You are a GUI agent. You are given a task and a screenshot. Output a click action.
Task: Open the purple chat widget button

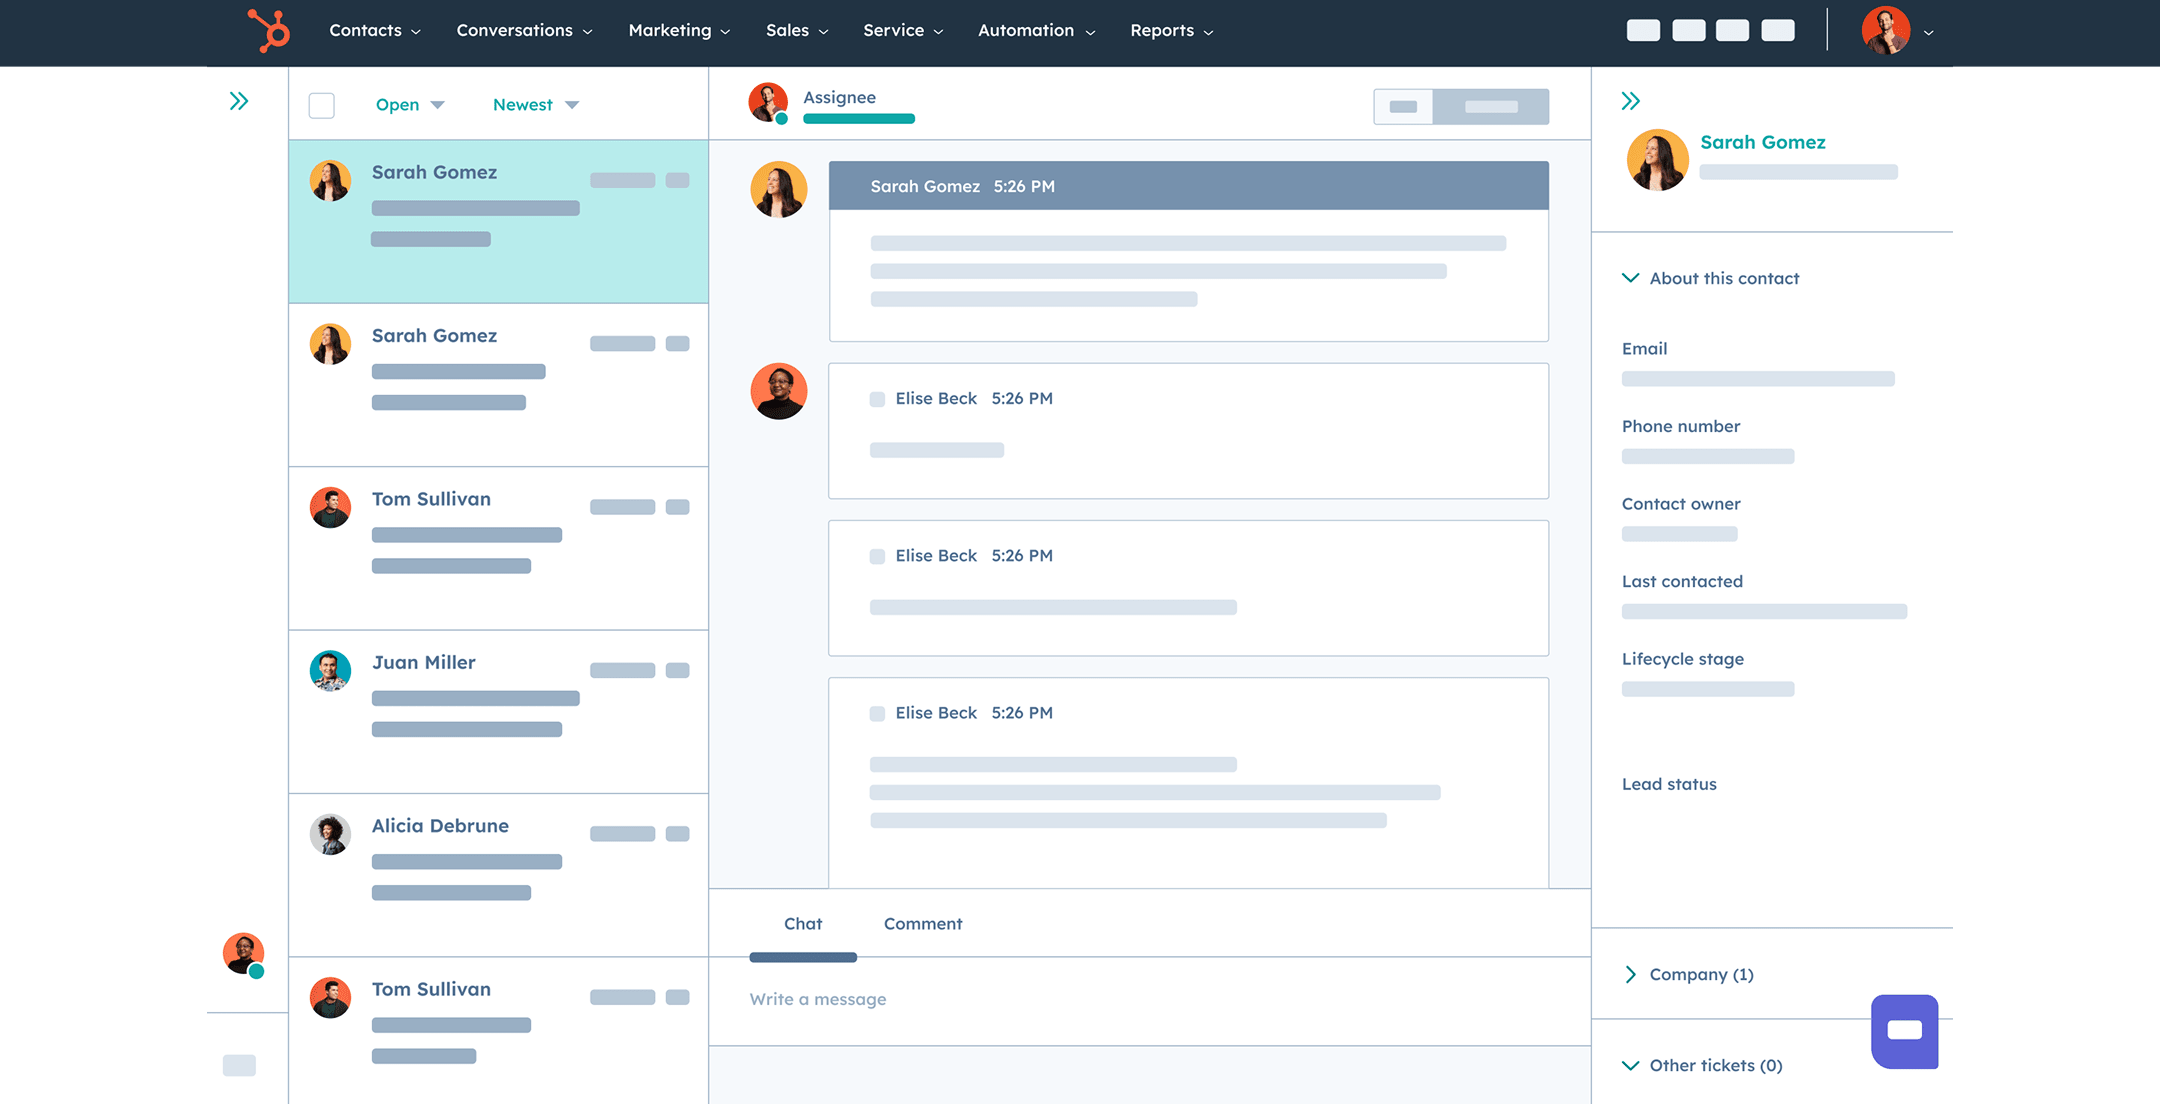pyautogui.click(x=1904, y=1031)
